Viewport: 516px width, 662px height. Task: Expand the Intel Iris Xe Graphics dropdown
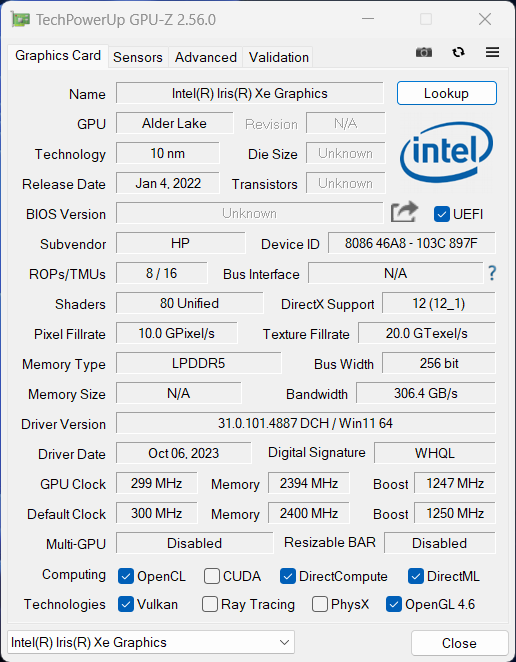click(151, 643)
